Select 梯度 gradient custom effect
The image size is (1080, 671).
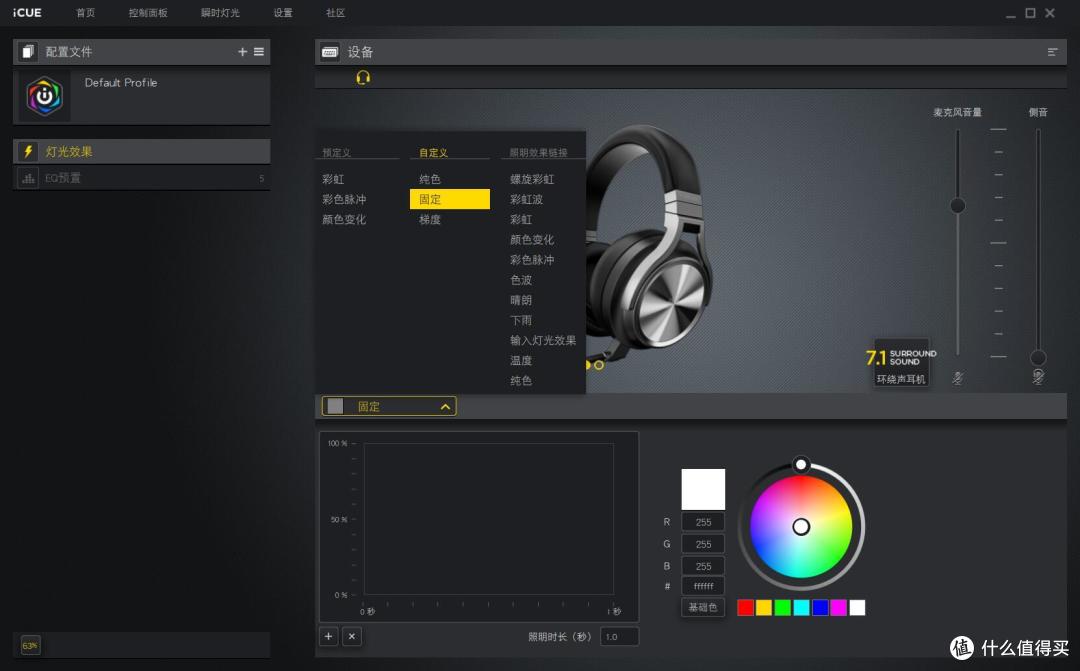(x=430, y=219)
